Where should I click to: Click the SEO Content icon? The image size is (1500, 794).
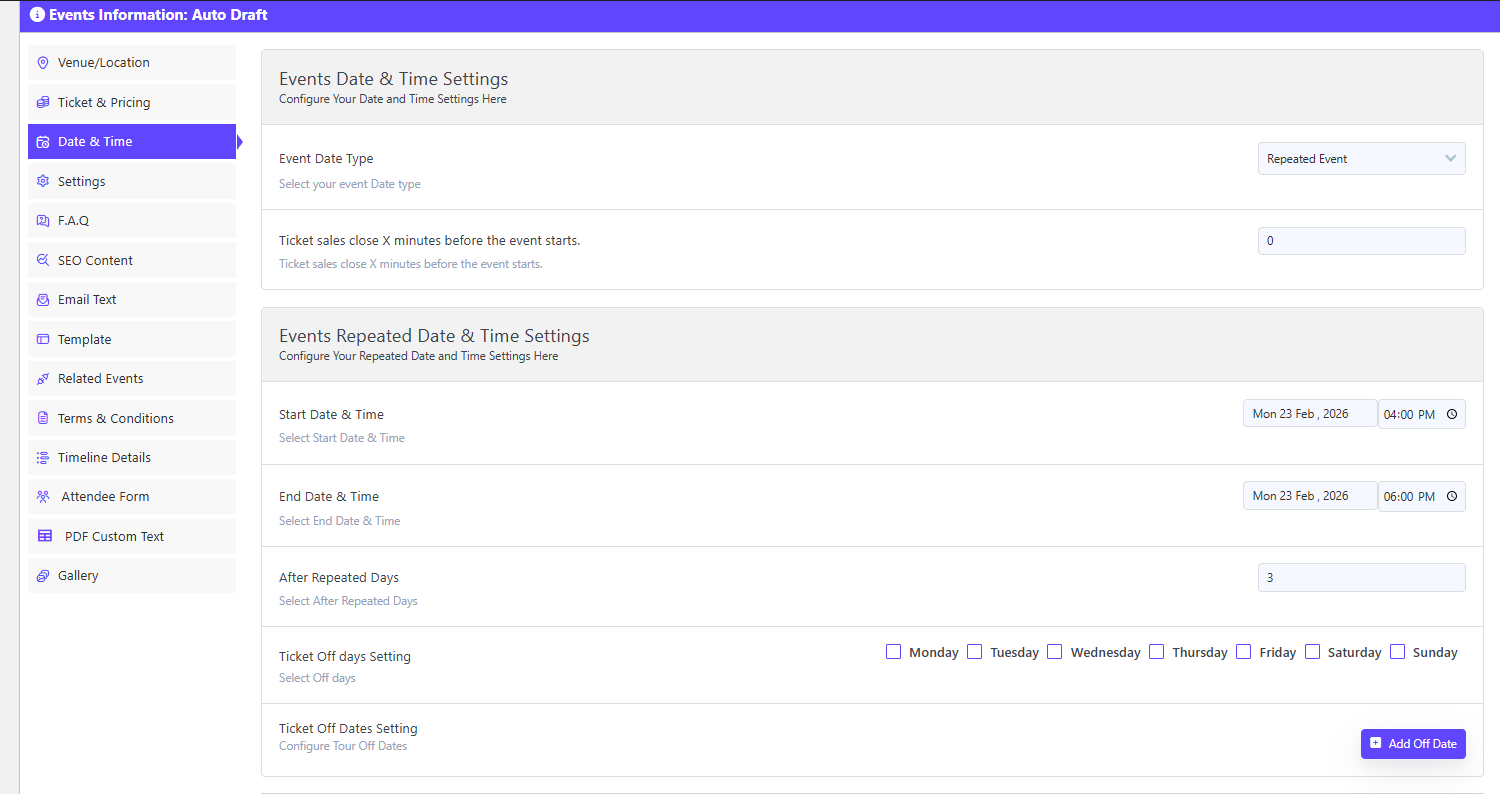pyautogui.click(x=42, y=260)
